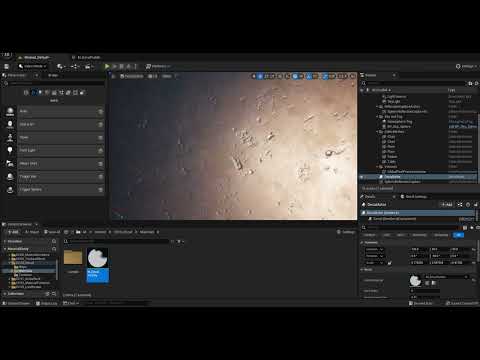Switch to the Minimal_Default level tab
The height and width of the screenshot is (360, 480).
coord(34,57)
